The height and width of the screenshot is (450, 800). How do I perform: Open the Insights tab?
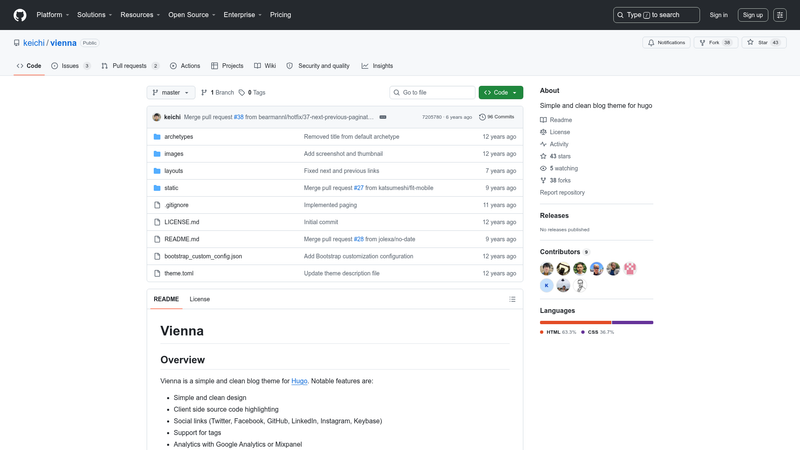[377, 66]
